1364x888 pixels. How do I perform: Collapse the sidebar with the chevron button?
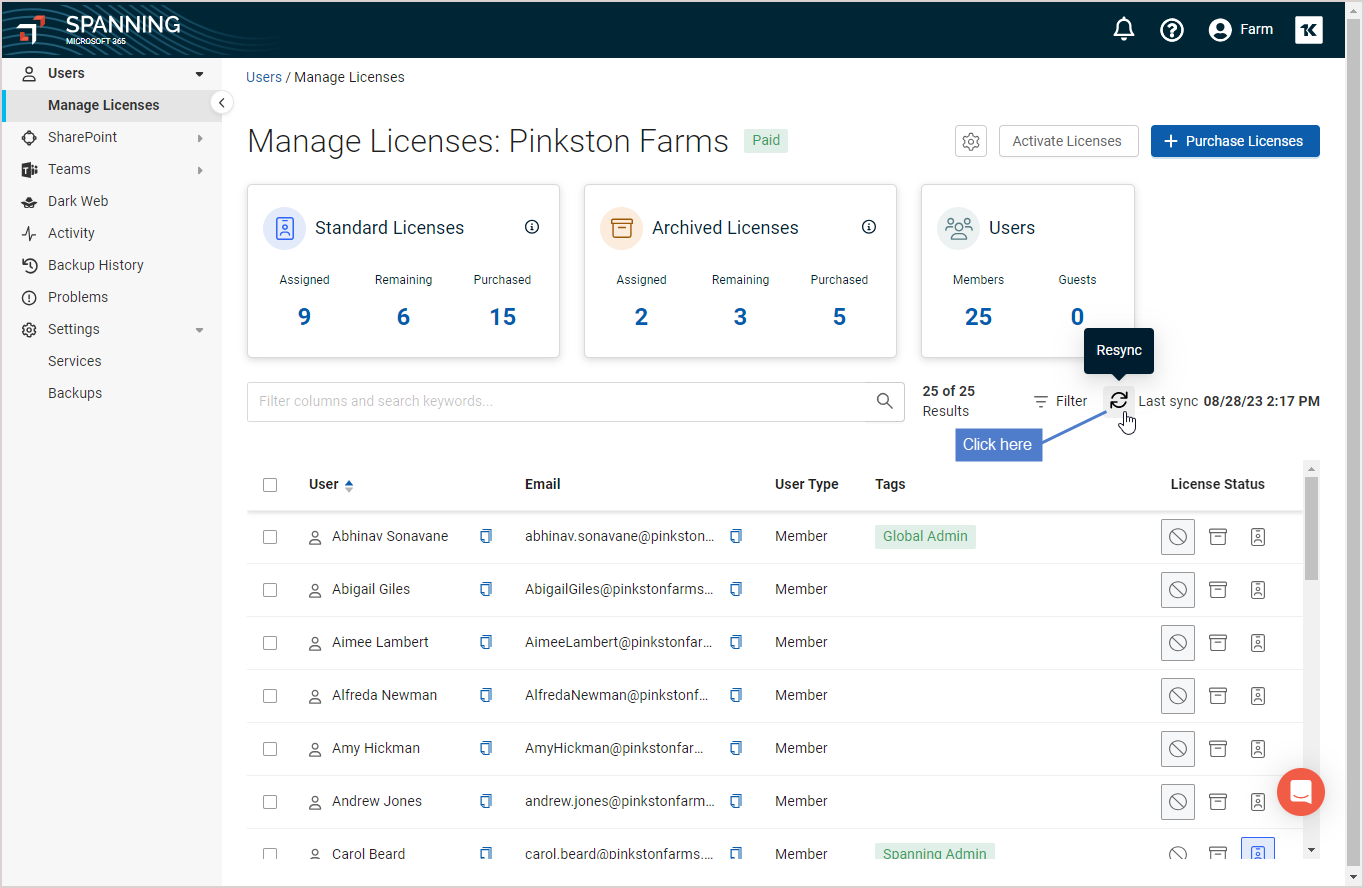tap(222, 103)
